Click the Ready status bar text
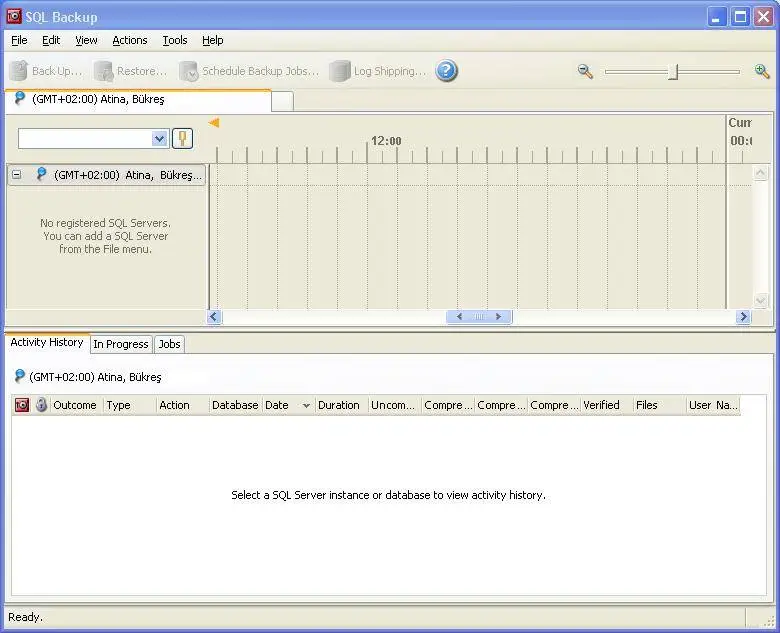Viewport: 780px width, 633px height. point(25,618)
